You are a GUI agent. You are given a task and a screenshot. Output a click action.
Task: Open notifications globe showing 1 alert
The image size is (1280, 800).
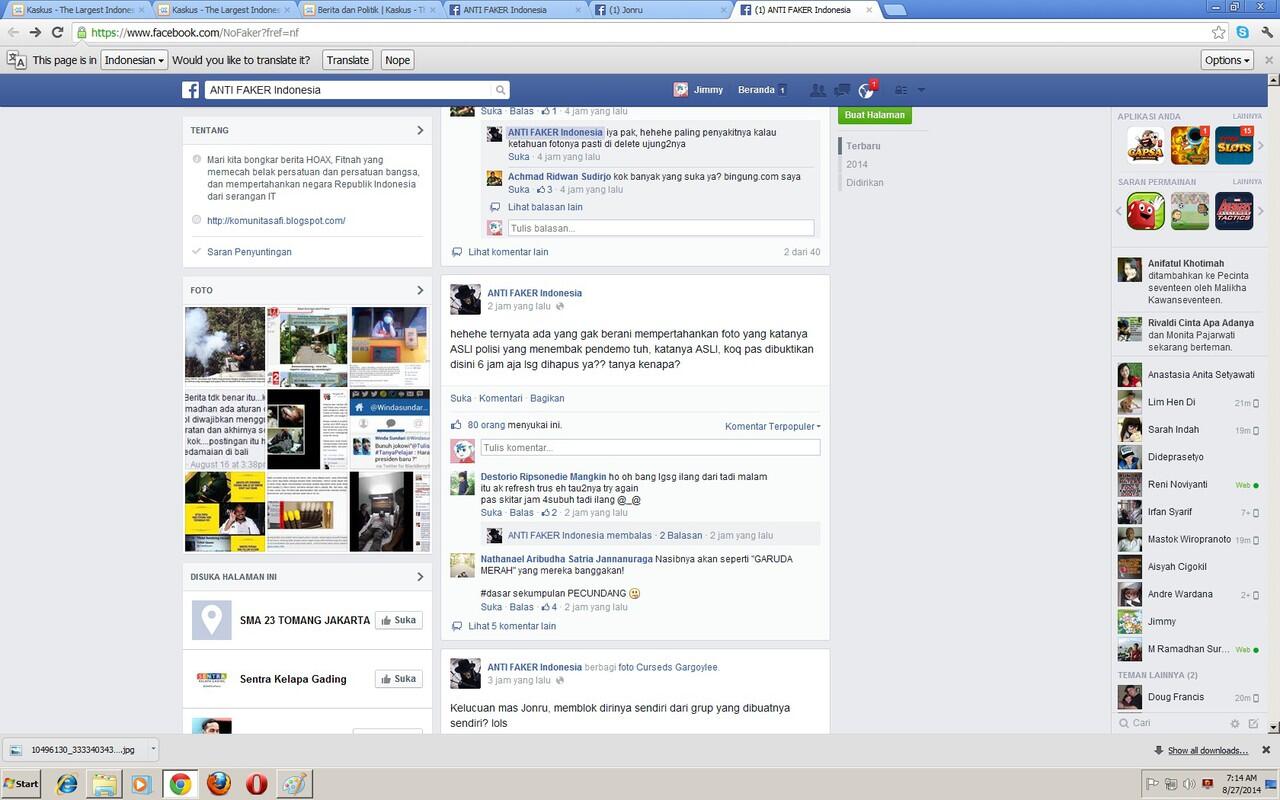pyautogui.click(x=864, y=91)
